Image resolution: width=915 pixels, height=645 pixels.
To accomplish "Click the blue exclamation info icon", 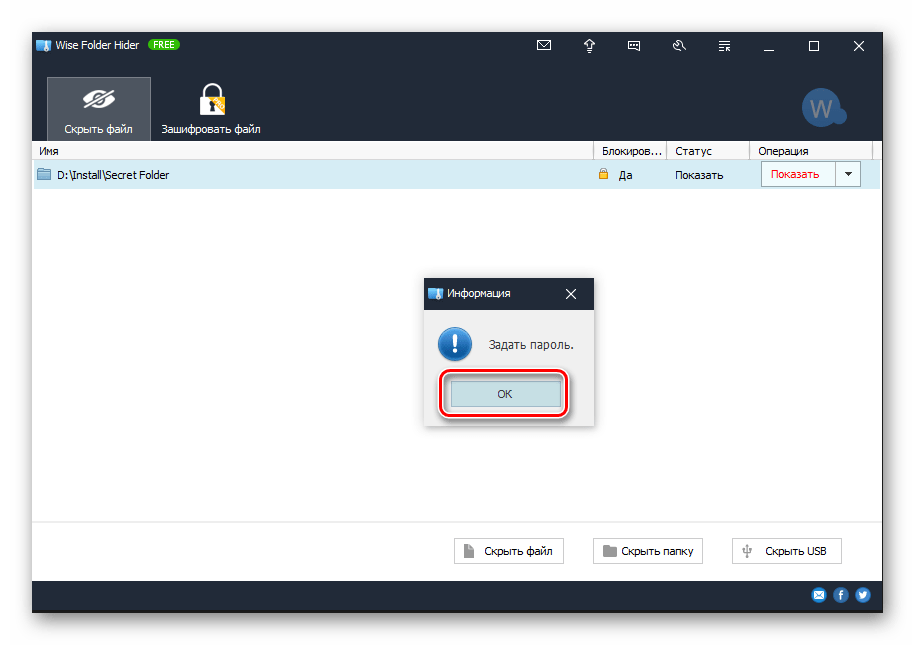I will click(455, 344).
